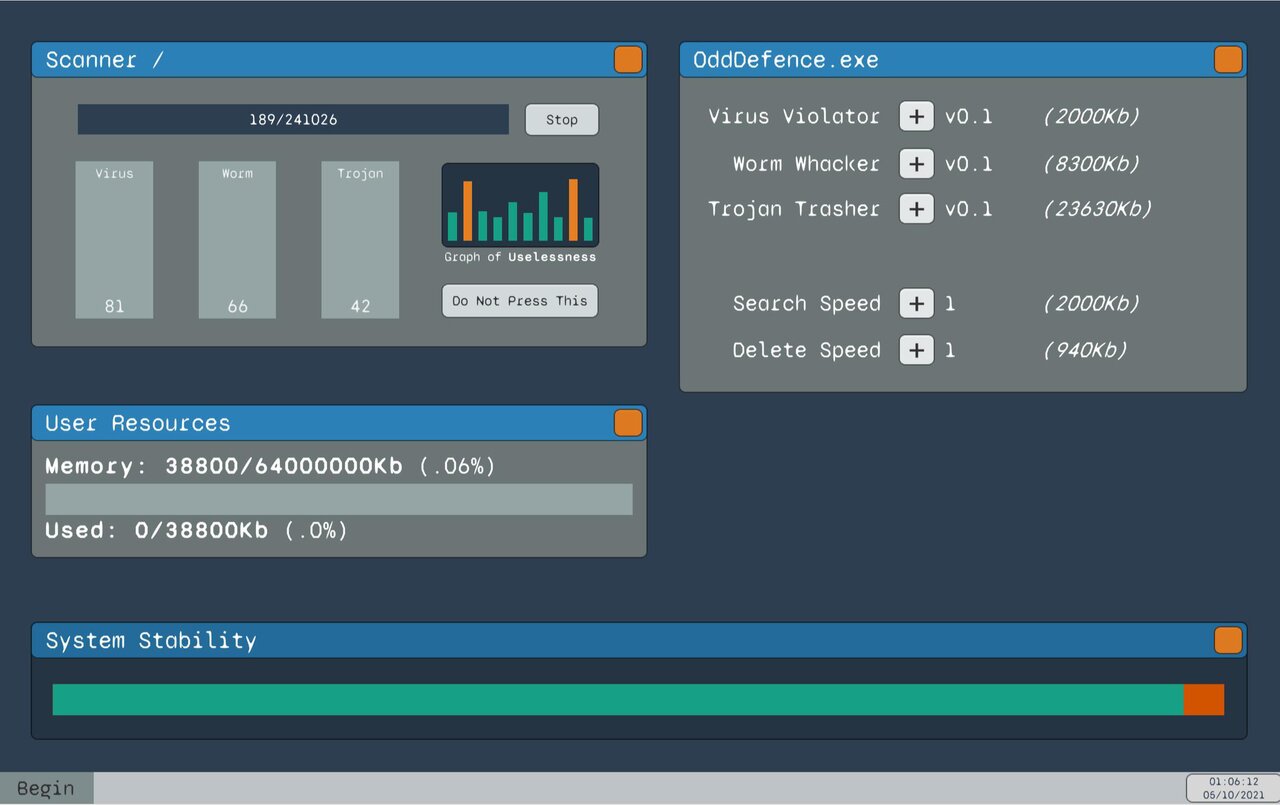Upgrade Trojan Trasher with plus button

(916, 209)
